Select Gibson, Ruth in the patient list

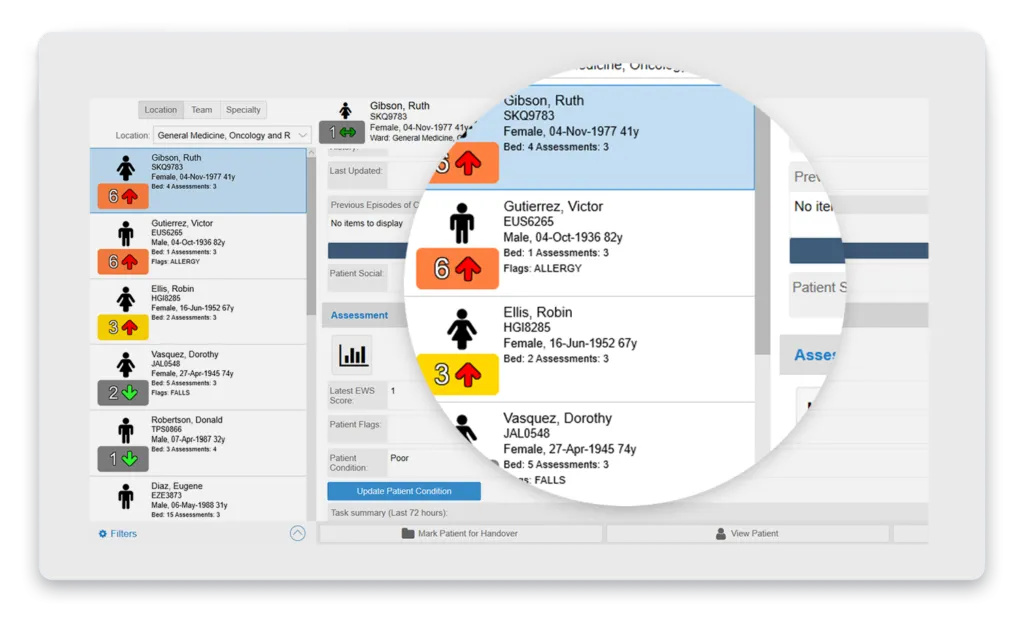click(198, 180)
